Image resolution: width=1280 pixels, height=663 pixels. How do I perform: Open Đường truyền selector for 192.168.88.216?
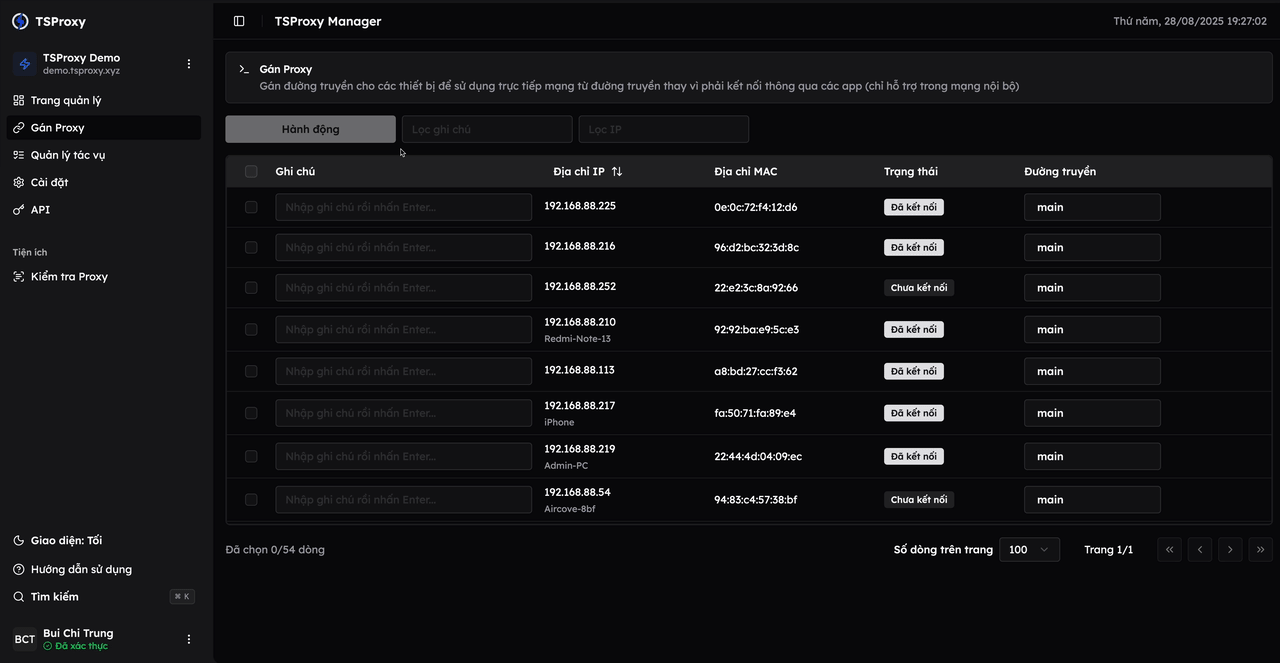pos(1092,247)
